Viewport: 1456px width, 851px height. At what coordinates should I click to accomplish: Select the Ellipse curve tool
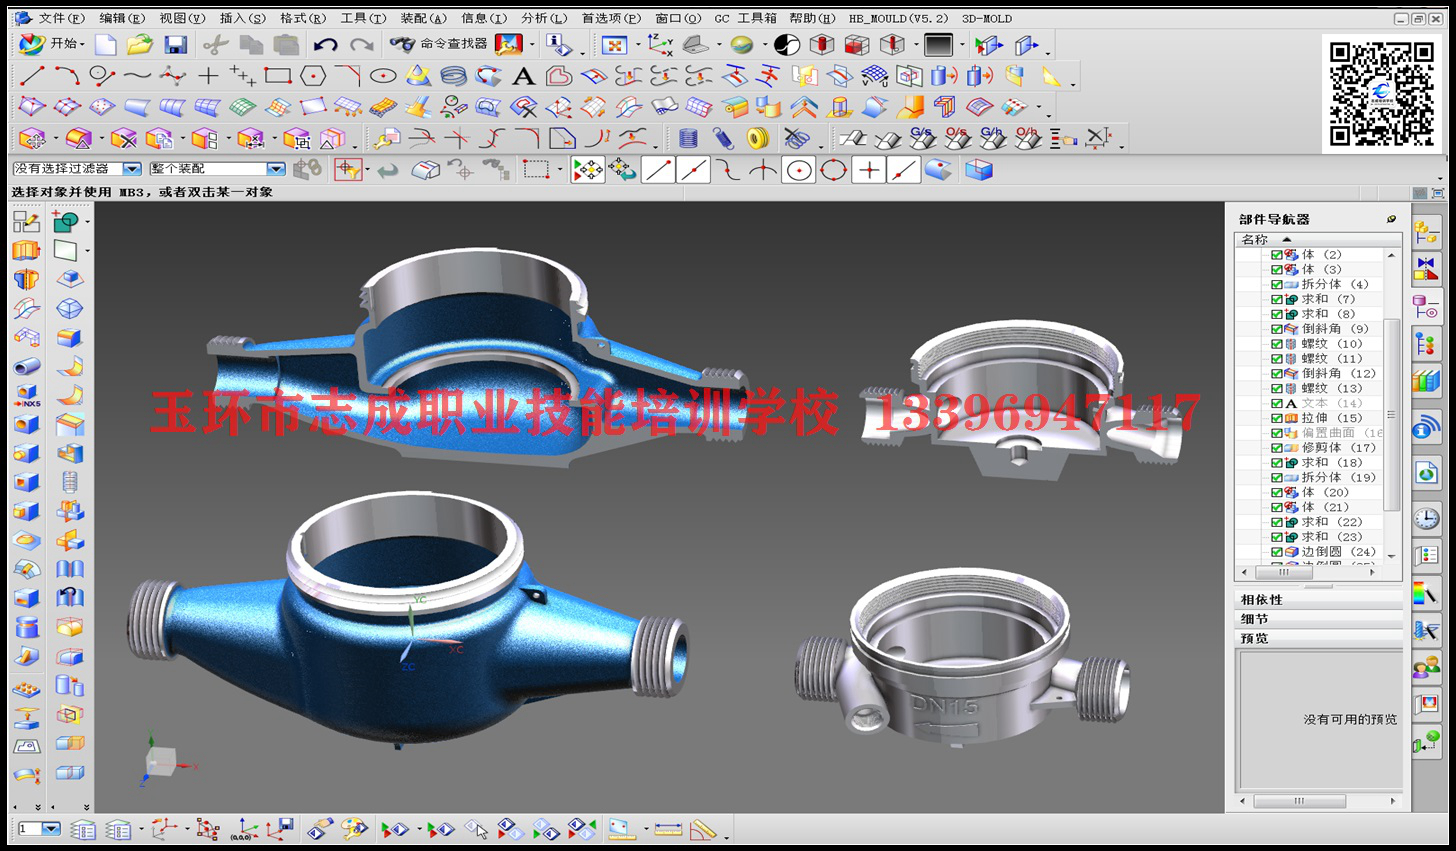click(383, 75)
